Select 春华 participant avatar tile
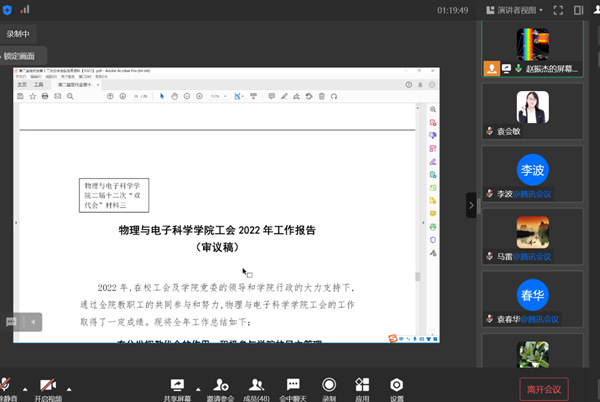600x402 pixels. [531, 297]
